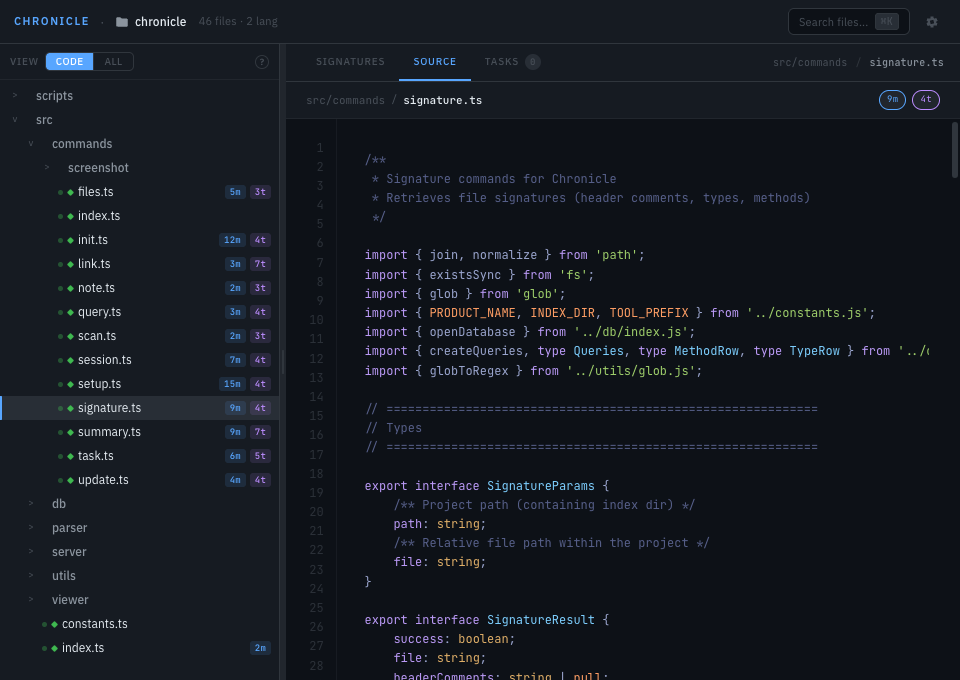Switch the view toggle to ALL
This screenshot has height=680, width=960.
point(113,61)
